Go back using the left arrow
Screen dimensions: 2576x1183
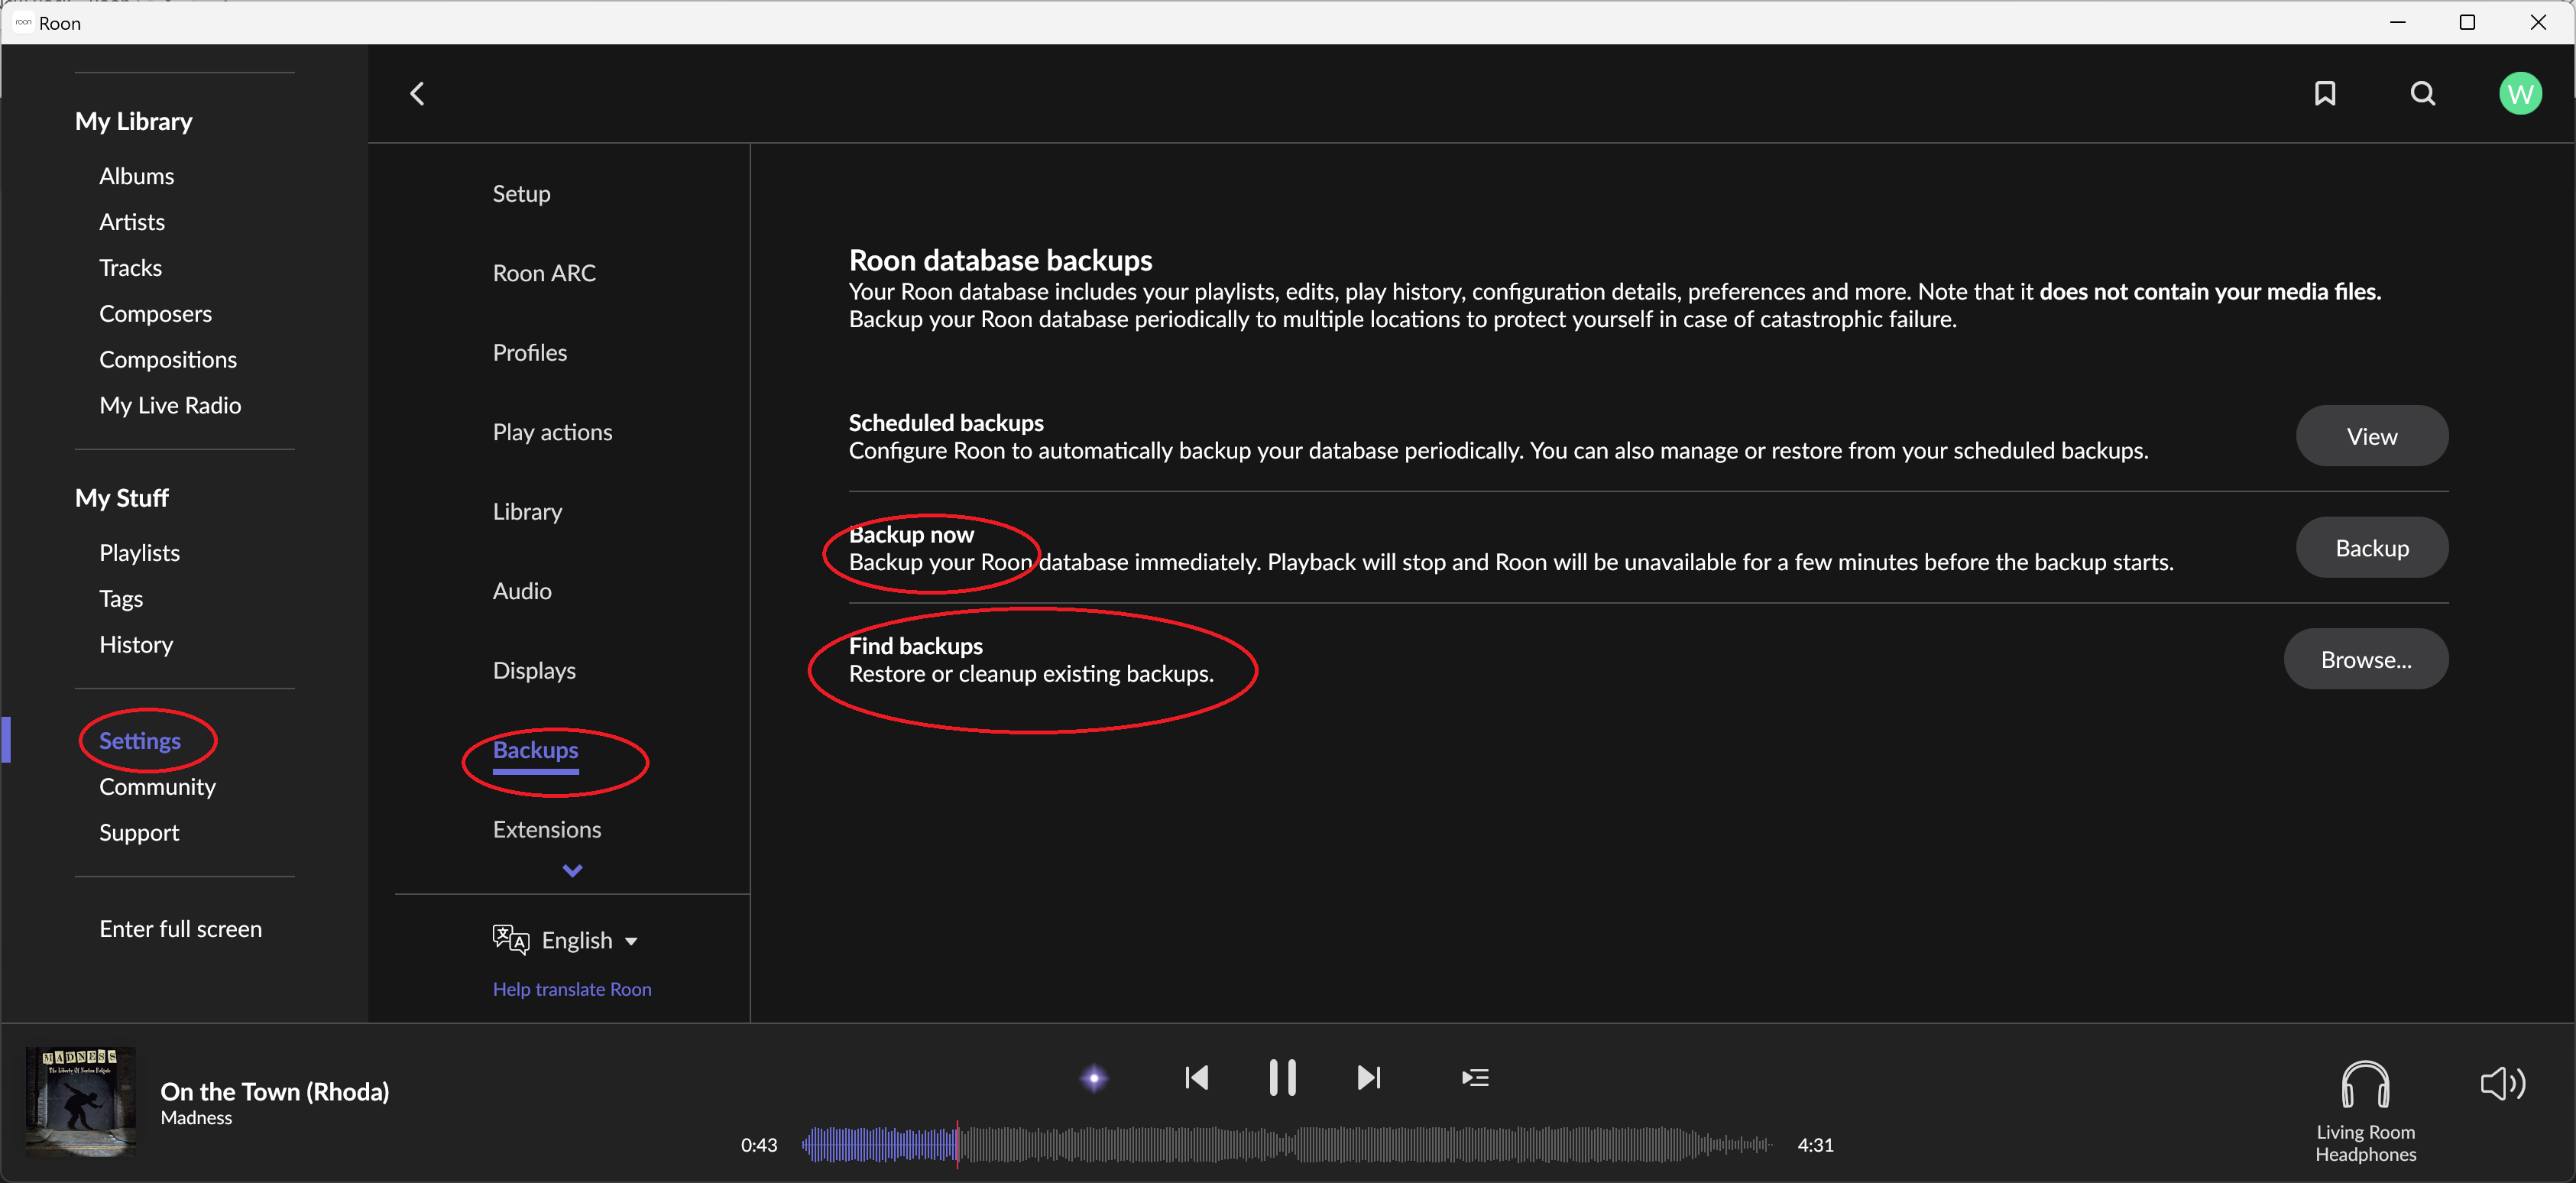coord(418,93)
